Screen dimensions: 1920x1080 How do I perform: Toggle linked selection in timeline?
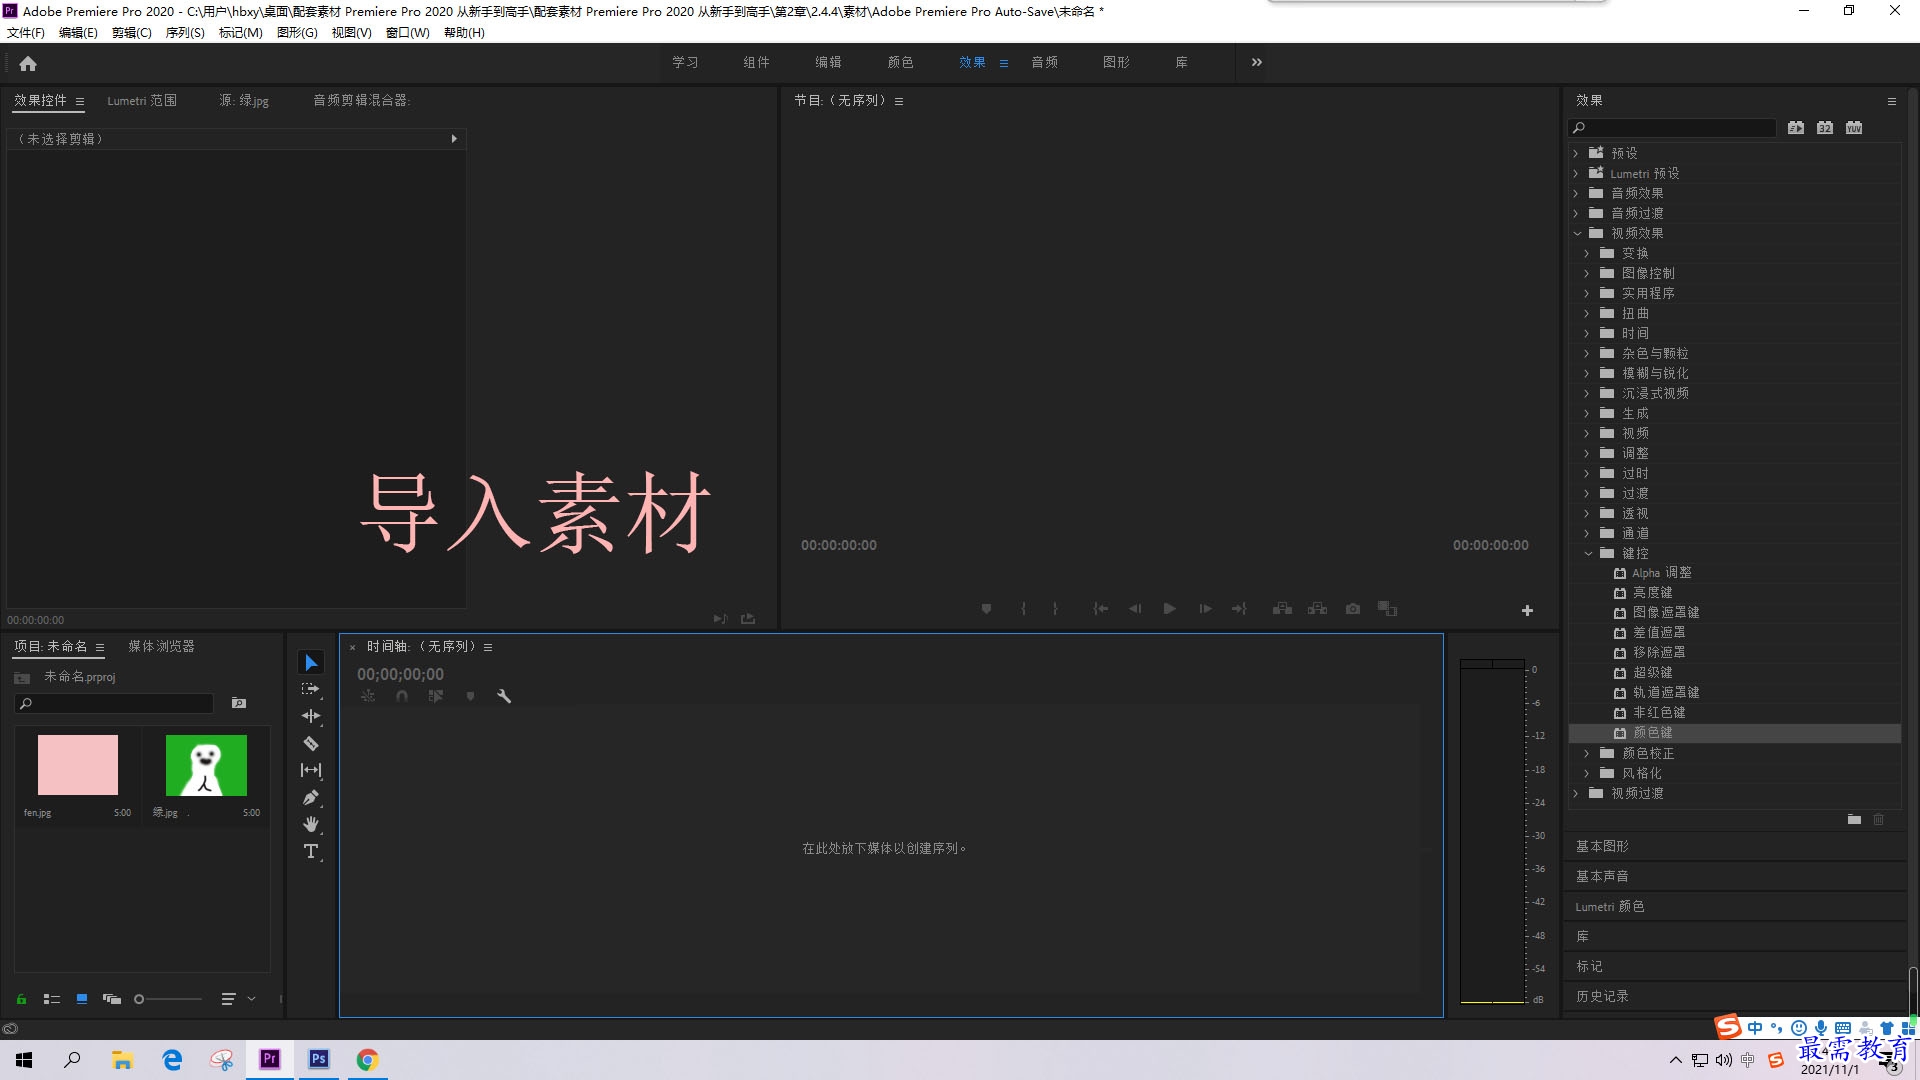tap(436, 696)
